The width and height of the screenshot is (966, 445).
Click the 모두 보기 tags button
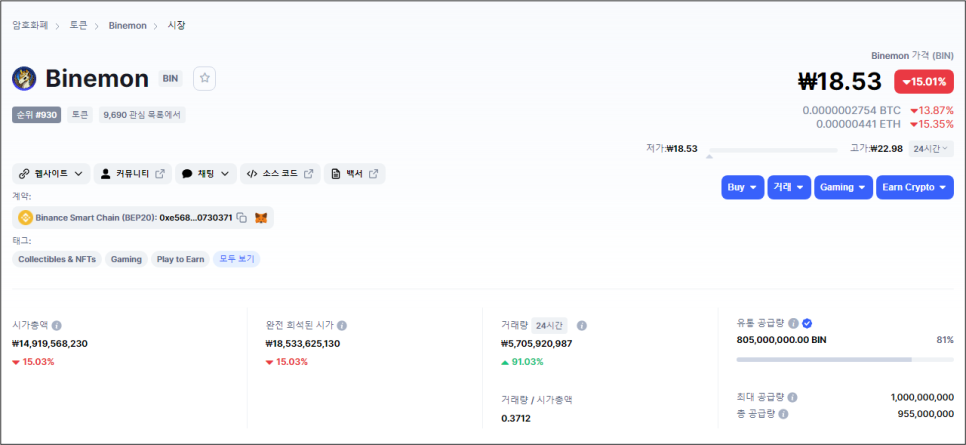click(x=237, y=259)
